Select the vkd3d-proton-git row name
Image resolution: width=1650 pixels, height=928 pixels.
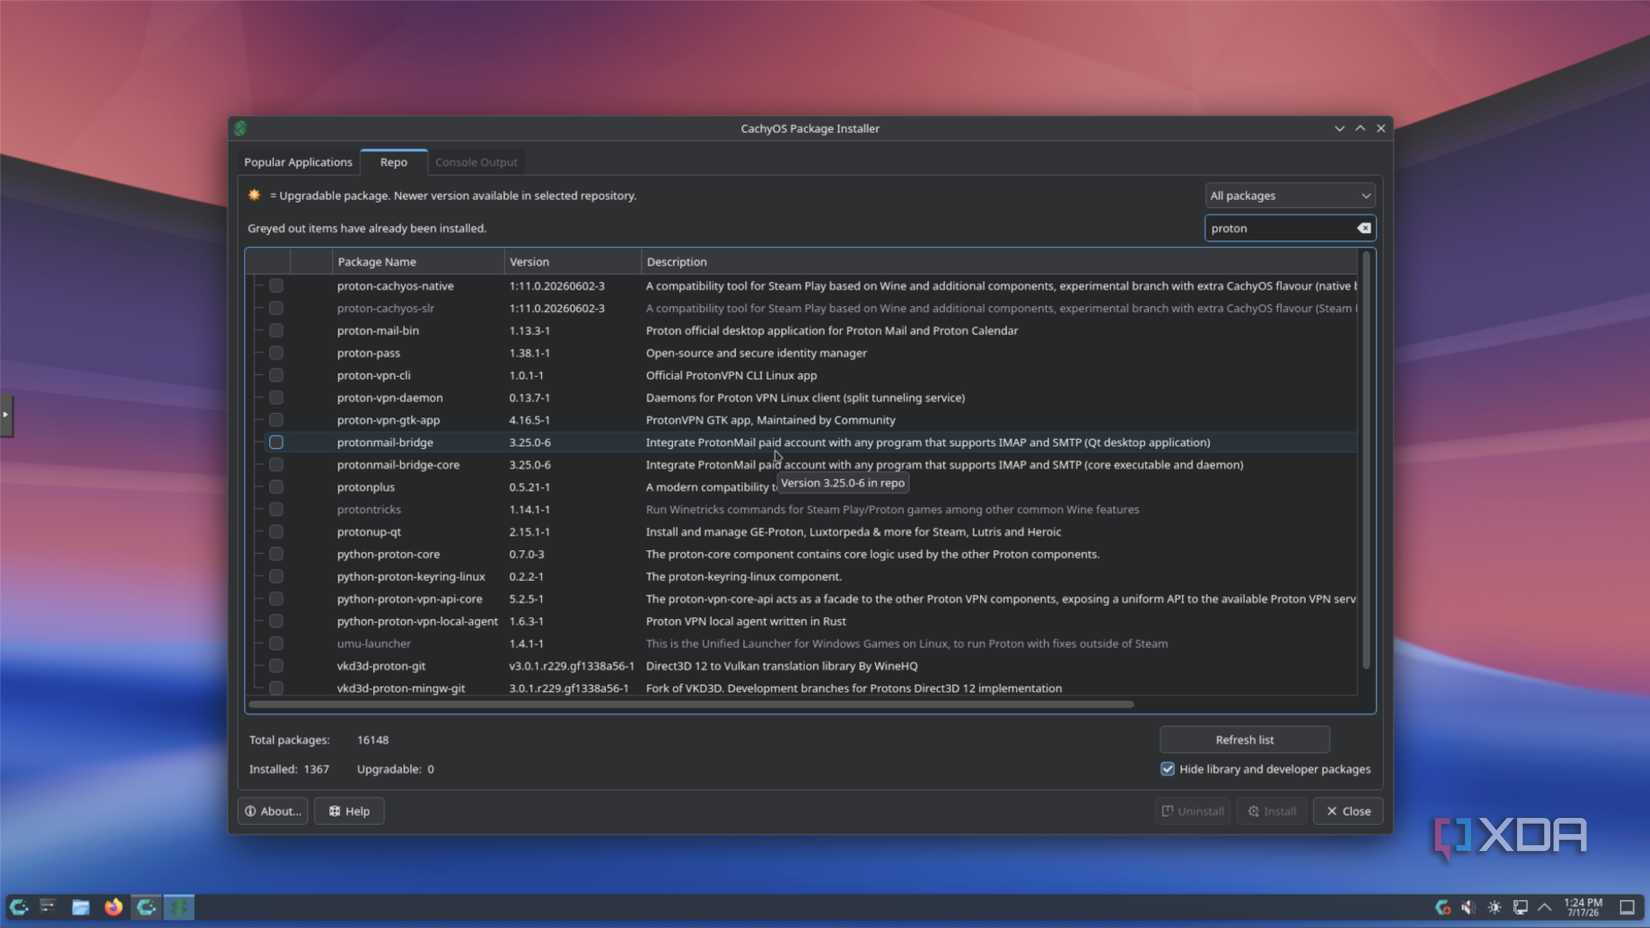pos(381,666)
